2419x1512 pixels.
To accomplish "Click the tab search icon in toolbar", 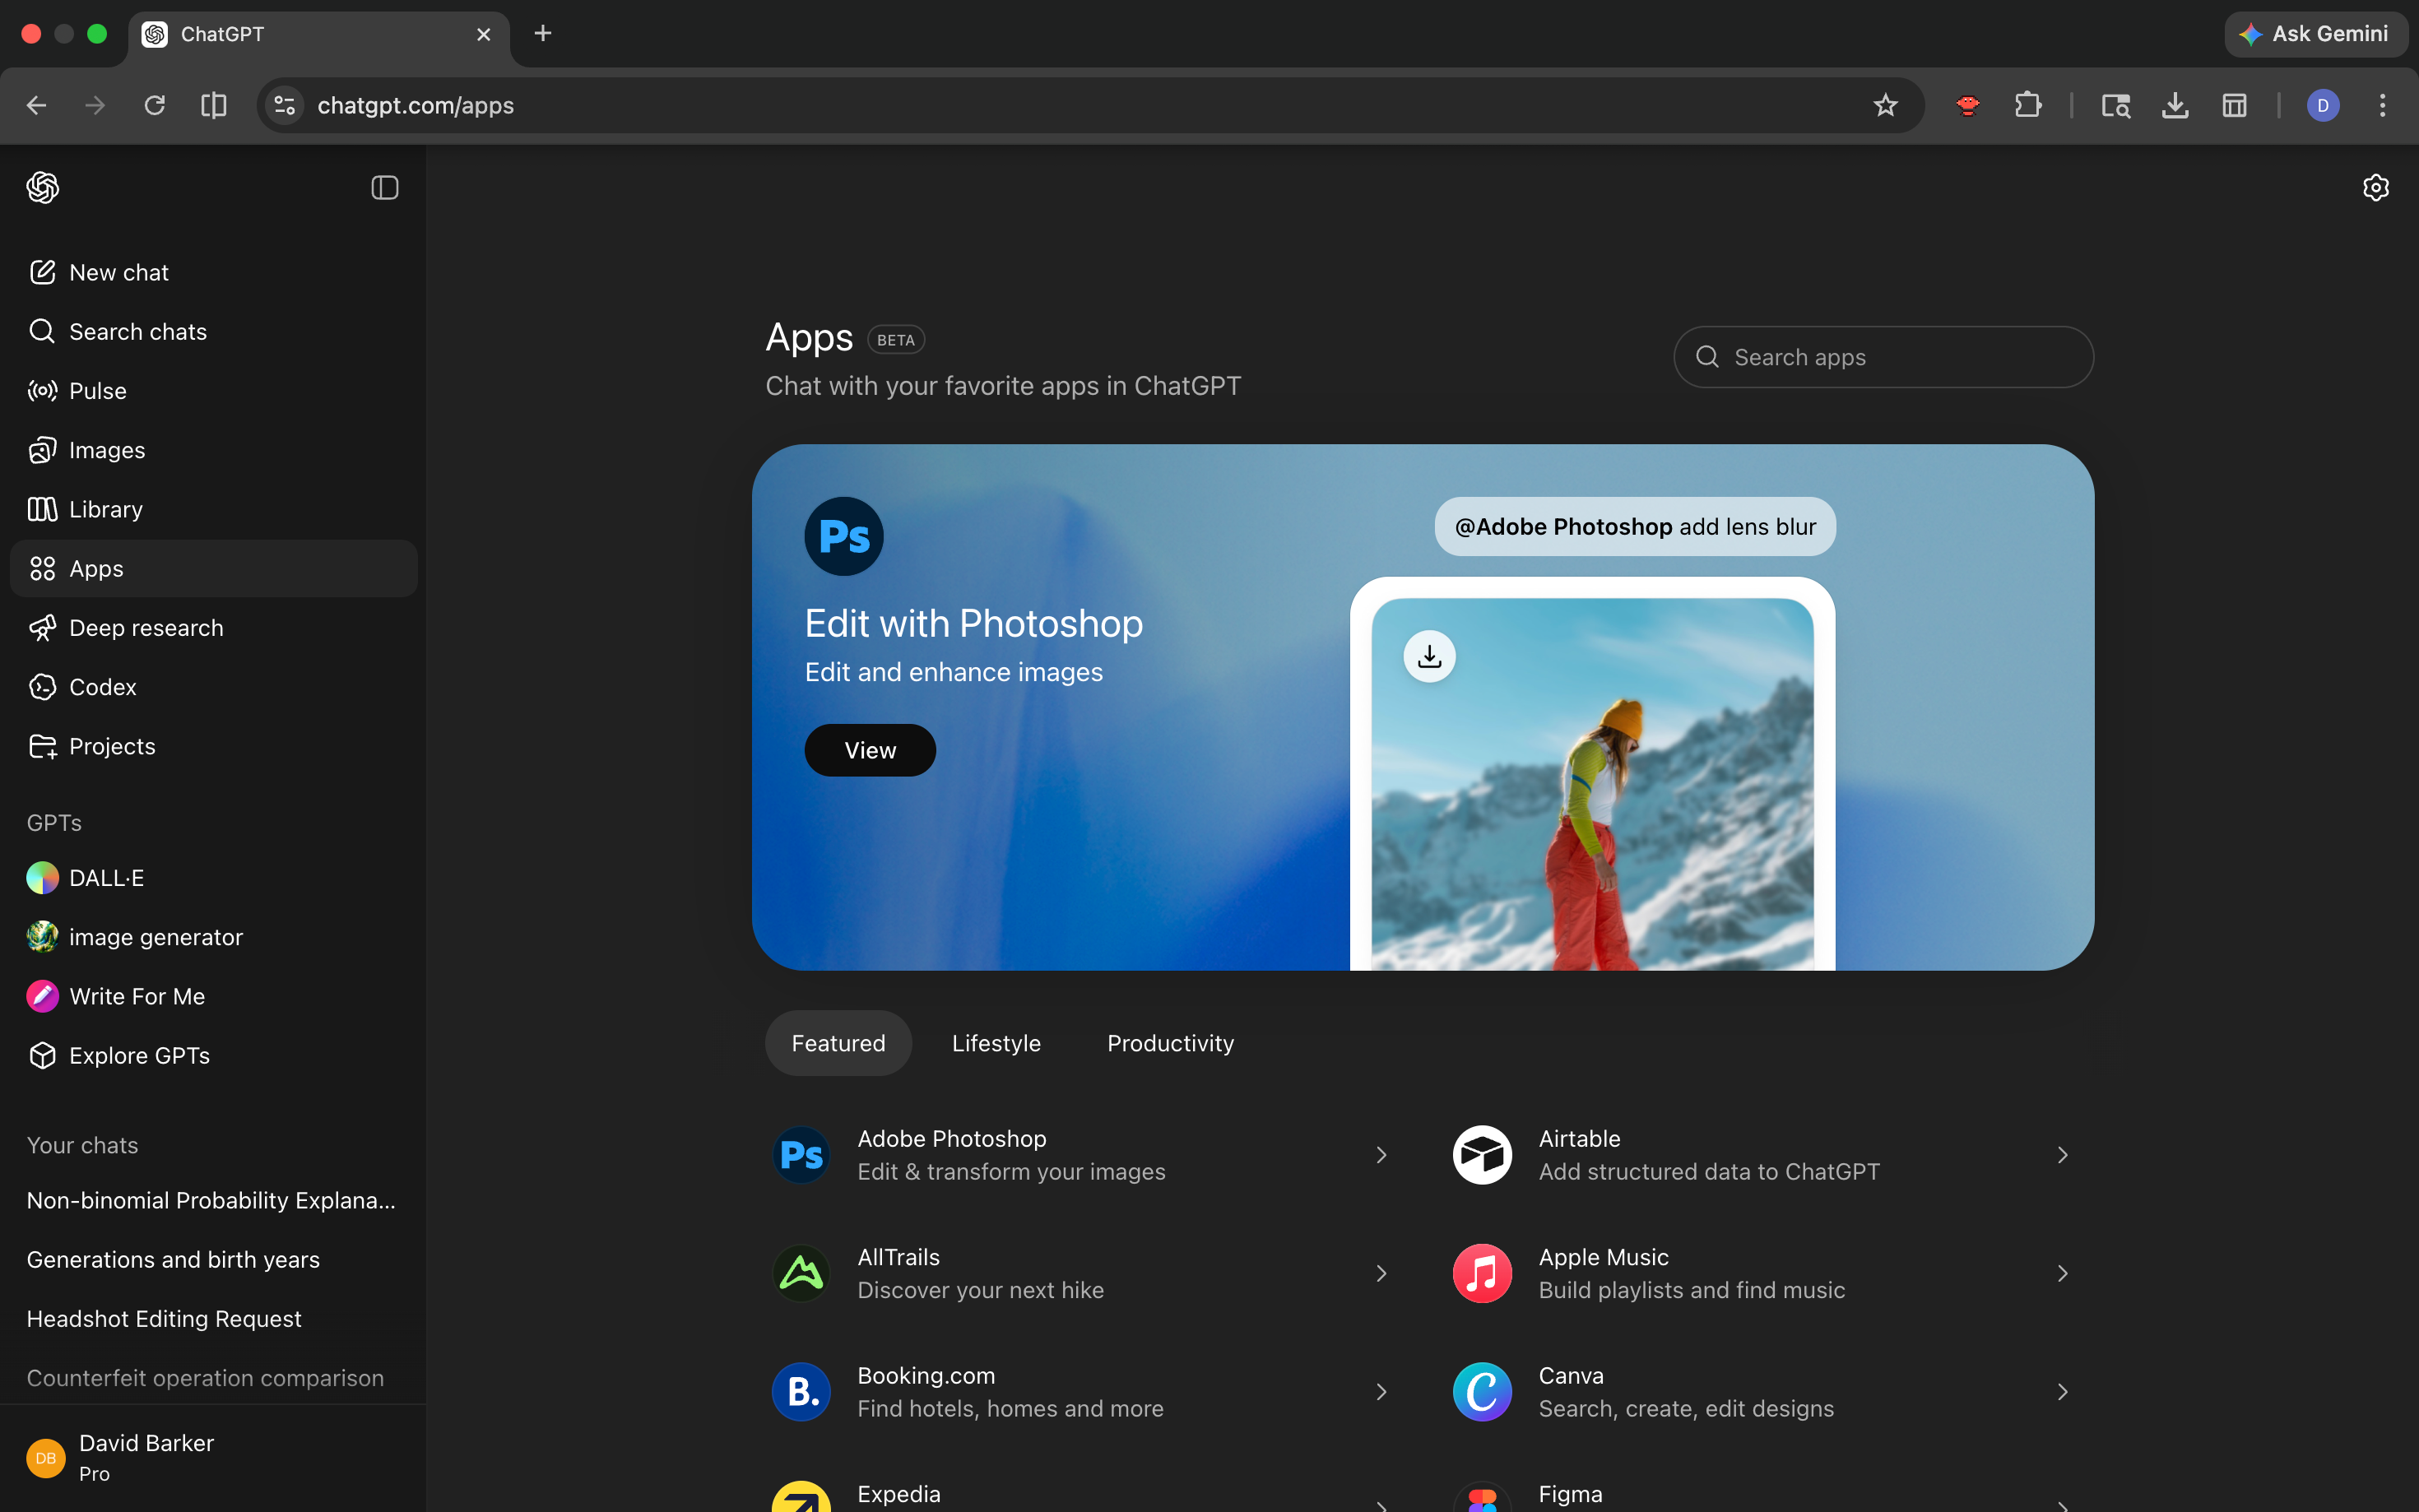I will [x=2116, y=105].
